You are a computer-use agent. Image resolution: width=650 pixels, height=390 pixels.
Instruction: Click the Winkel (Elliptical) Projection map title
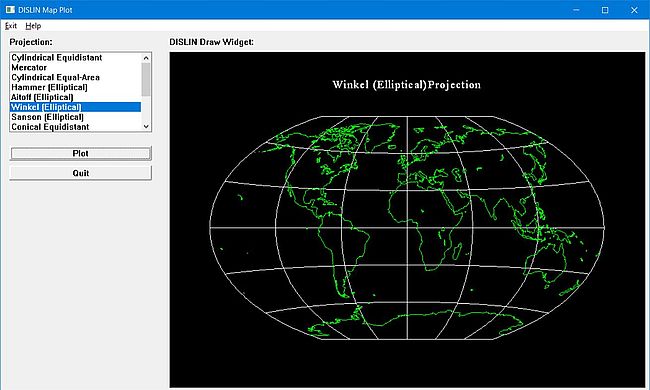coord(407,85)
